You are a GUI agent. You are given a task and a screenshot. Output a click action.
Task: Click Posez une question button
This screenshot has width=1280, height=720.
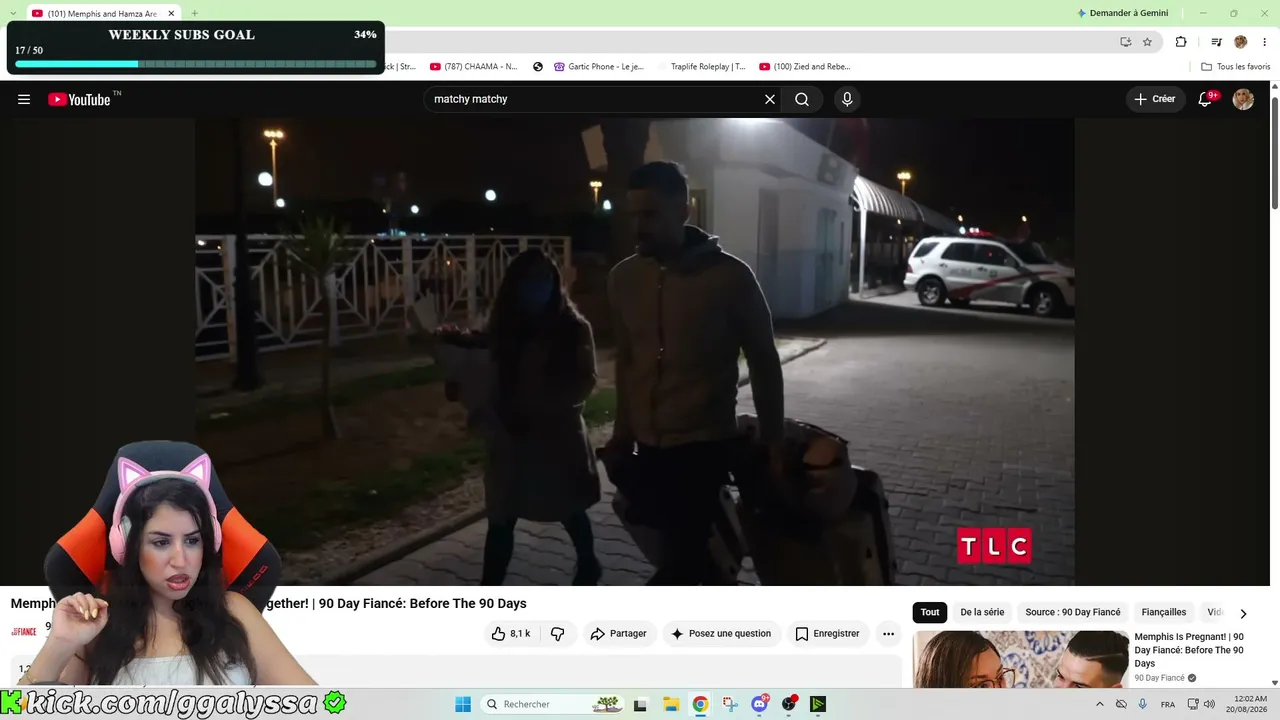pyautogui.click(x=721, y=633)
